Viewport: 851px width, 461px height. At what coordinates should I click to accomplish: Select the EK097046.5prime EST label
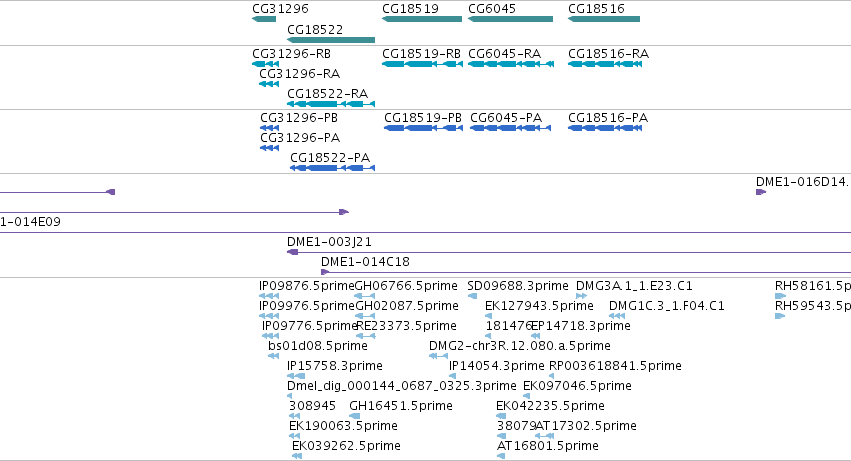[577, 386]
